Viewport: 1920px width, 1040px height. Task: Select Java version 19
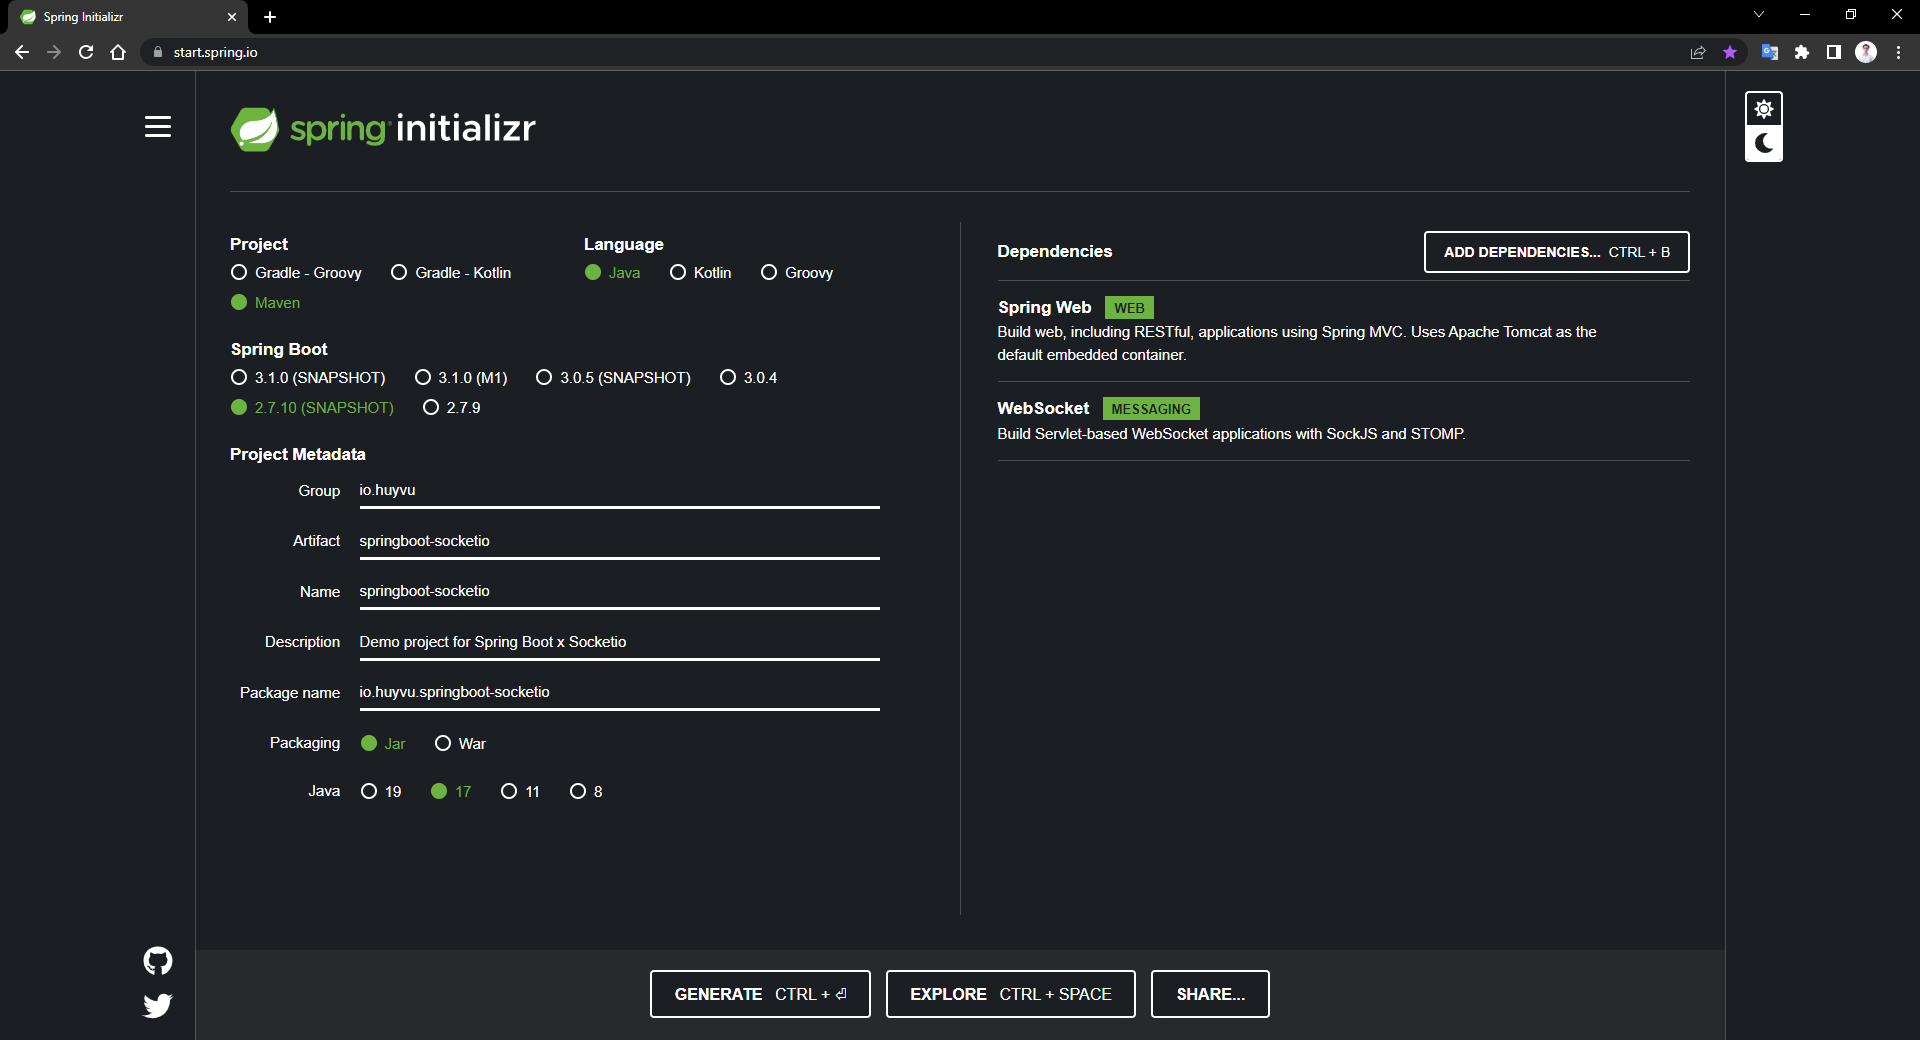point(381,792)
